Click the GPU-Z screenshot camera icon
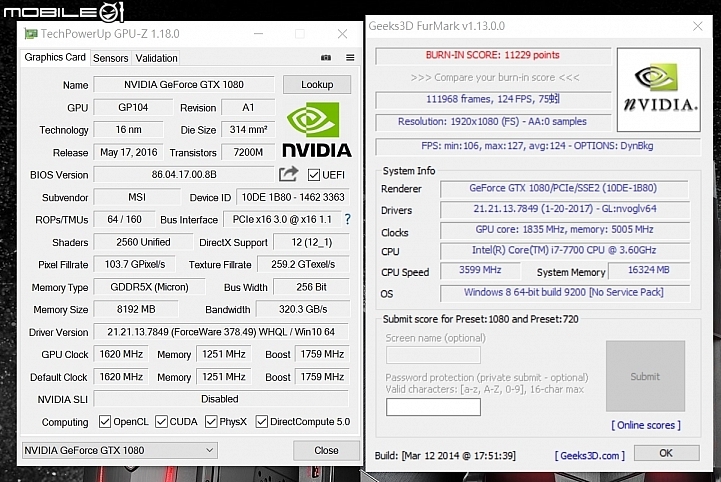The image size is (721, 482). [326, 57]
